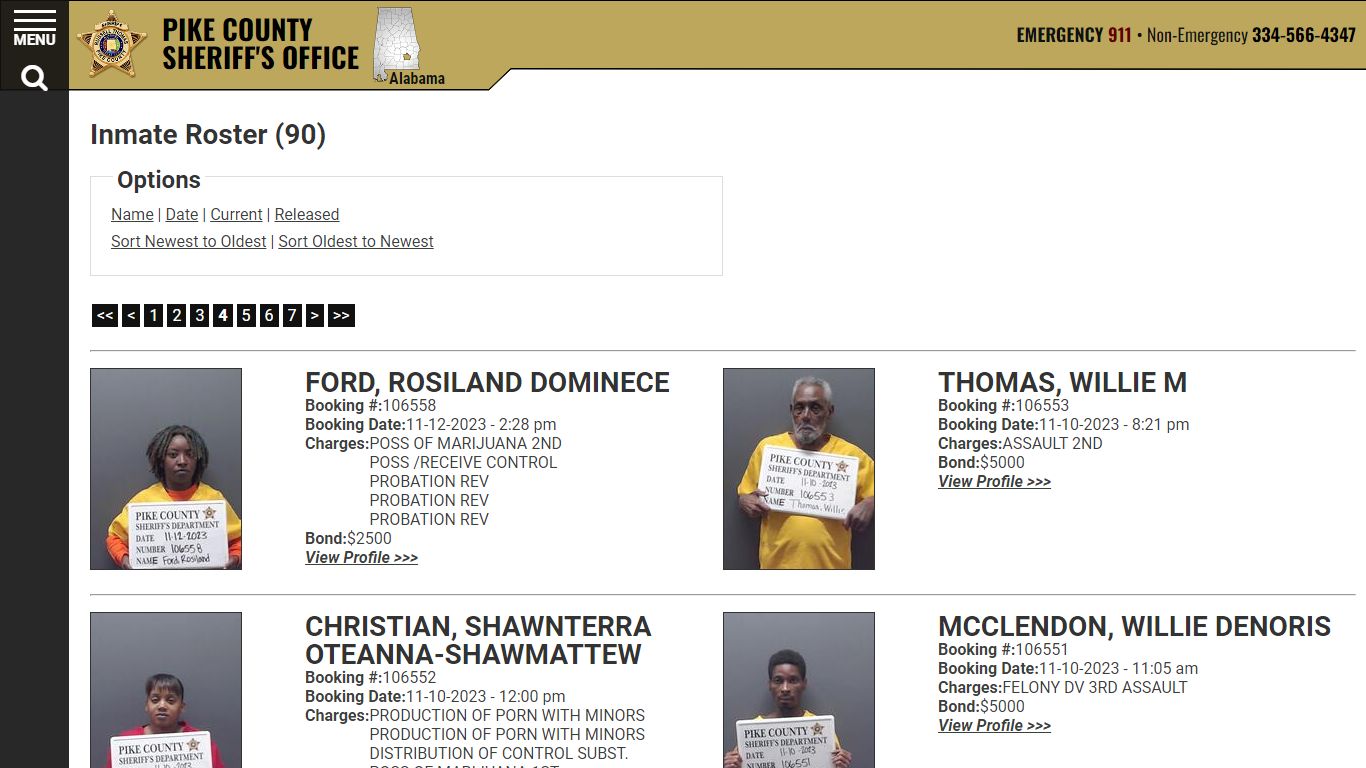Click the Inmate Roster (90) heading
This screenshot has height=768, width=1366.
point(208,135)
